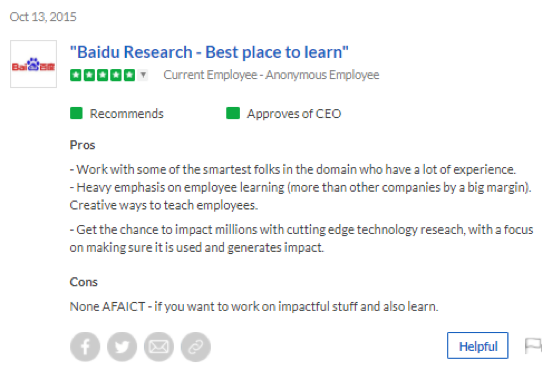Click the green Approves of CEO square
Screen dimensions: 552x371
pos(233,114)
